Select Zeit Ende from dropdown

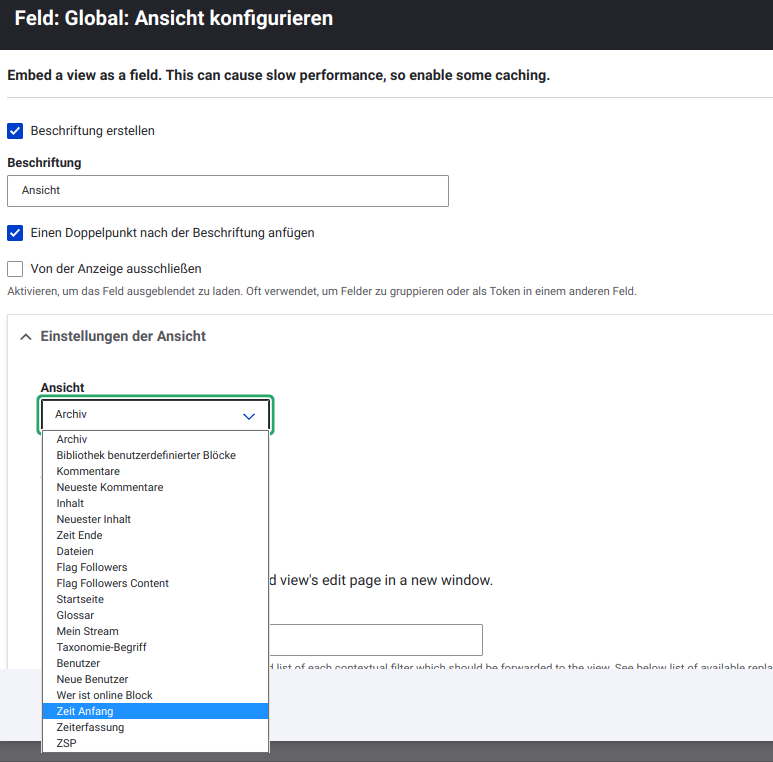pyautogui.click(x=79, y=535)
